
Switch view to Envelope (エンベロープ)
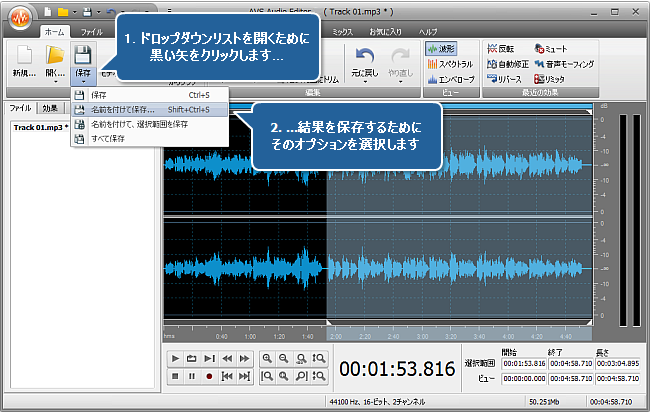click(x=448, y=78)
